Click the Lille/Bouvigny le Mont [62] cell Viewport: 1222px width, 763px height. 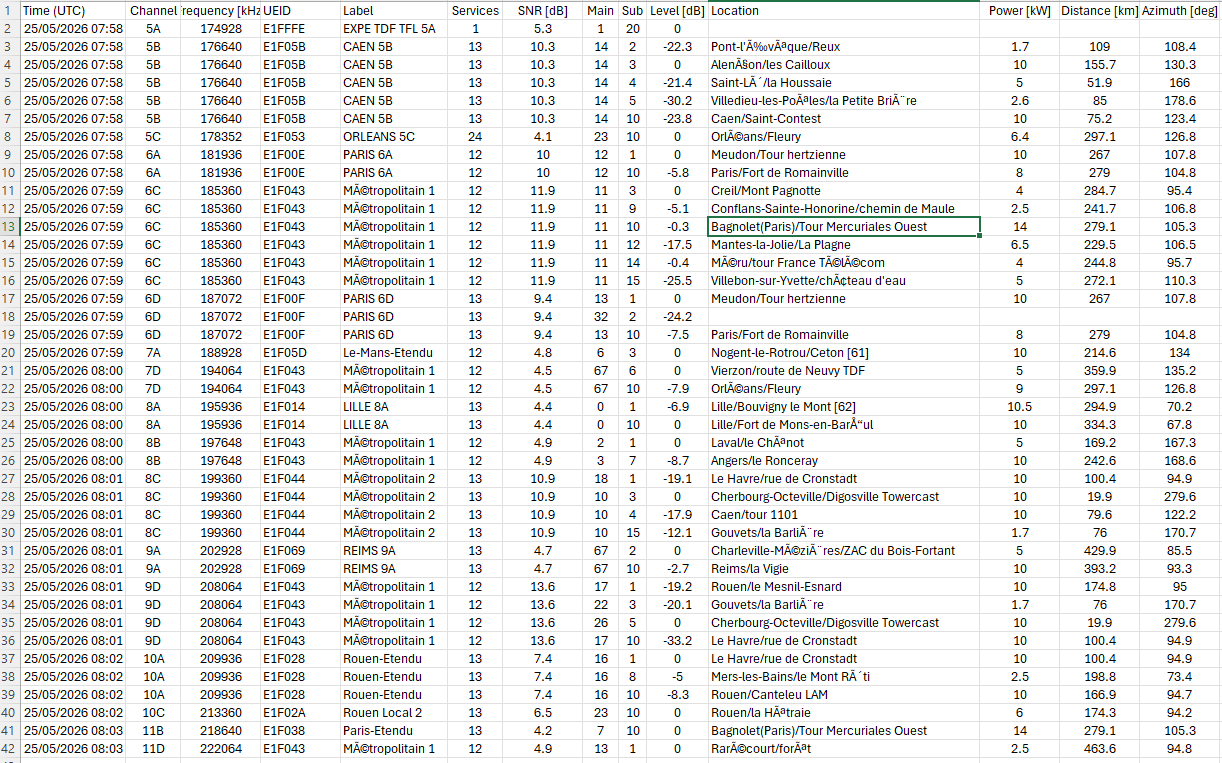pyautogui.click(x=844, y=407)
